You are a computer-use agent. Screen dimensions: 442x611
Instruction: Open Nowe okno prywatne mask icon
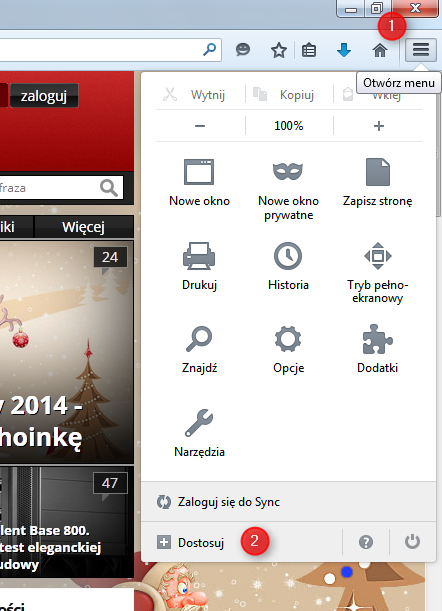click(288, 171)
